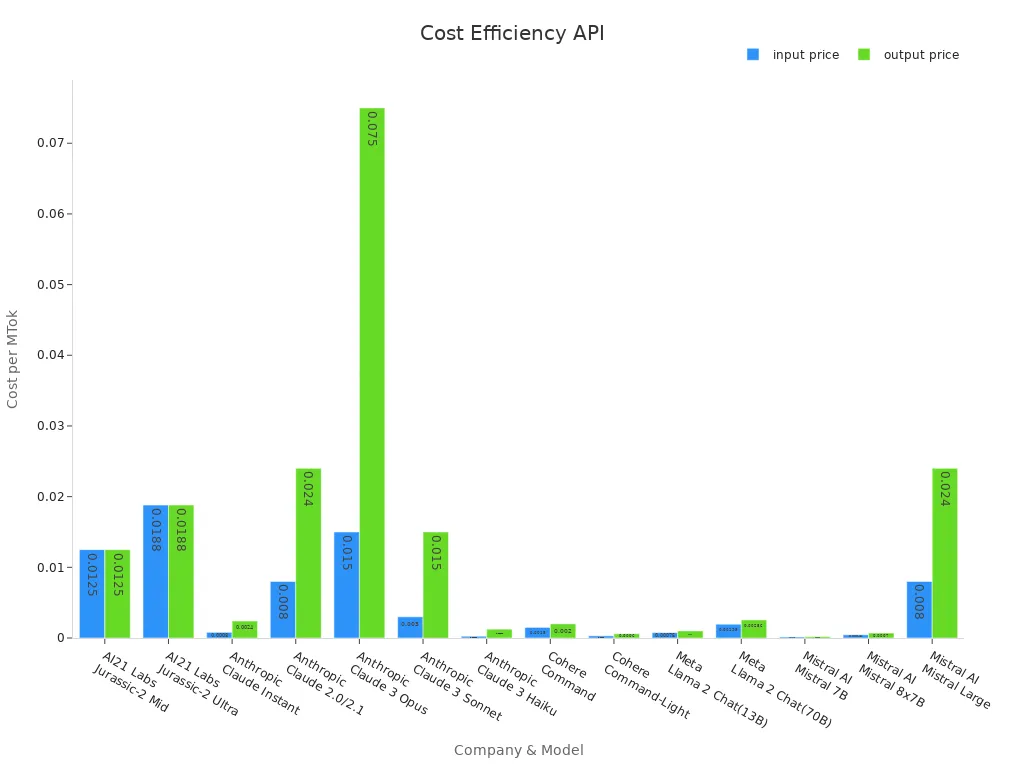Select the 'Cost Efficiency API' chart title
The image size is (1024, 768).
(x=512, y=33)
